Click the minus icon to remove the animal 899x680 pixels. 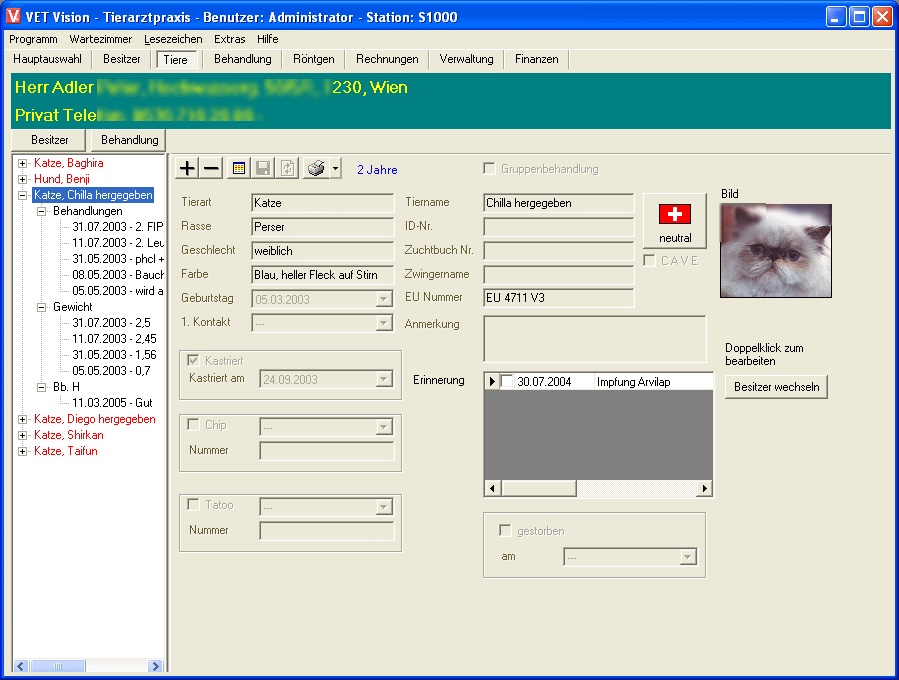(211, 169)
